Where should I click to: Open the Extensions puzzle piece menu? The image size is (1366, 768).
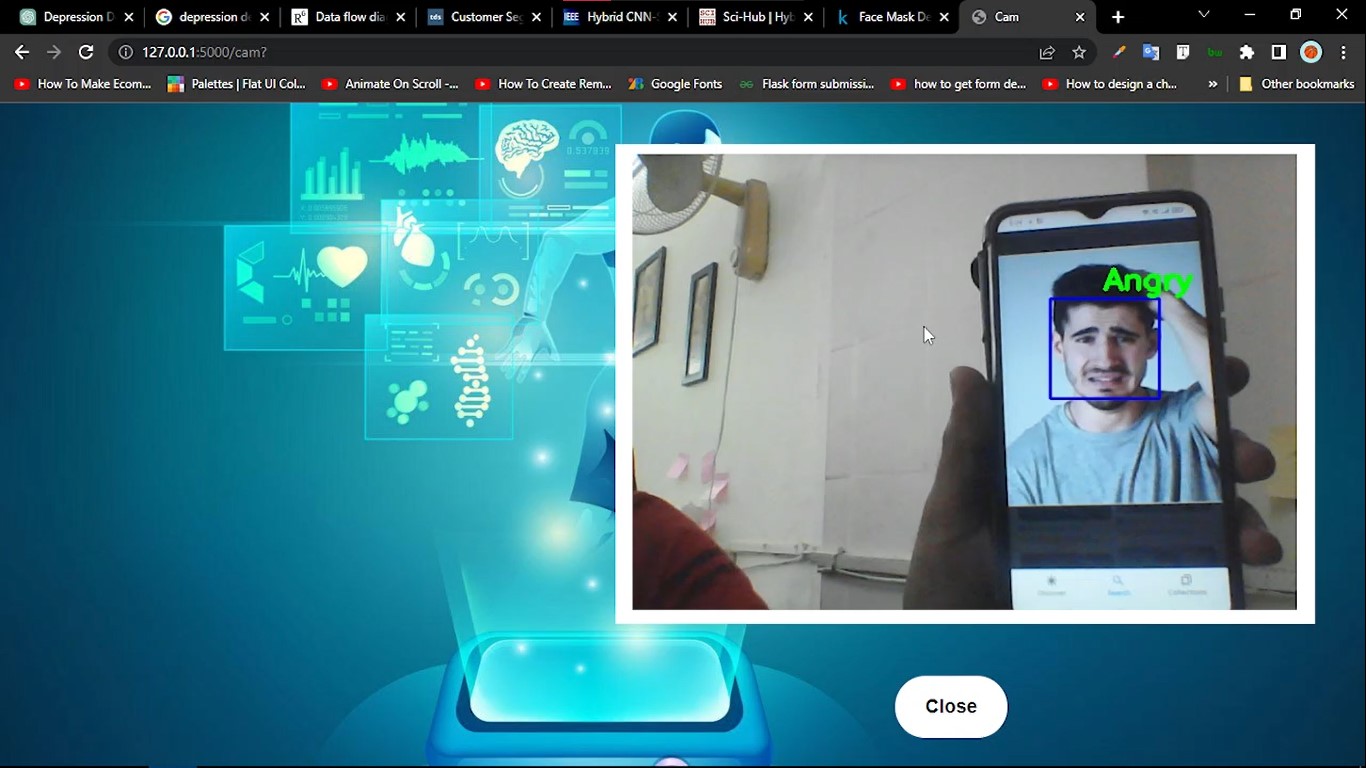pos(1246,52)
